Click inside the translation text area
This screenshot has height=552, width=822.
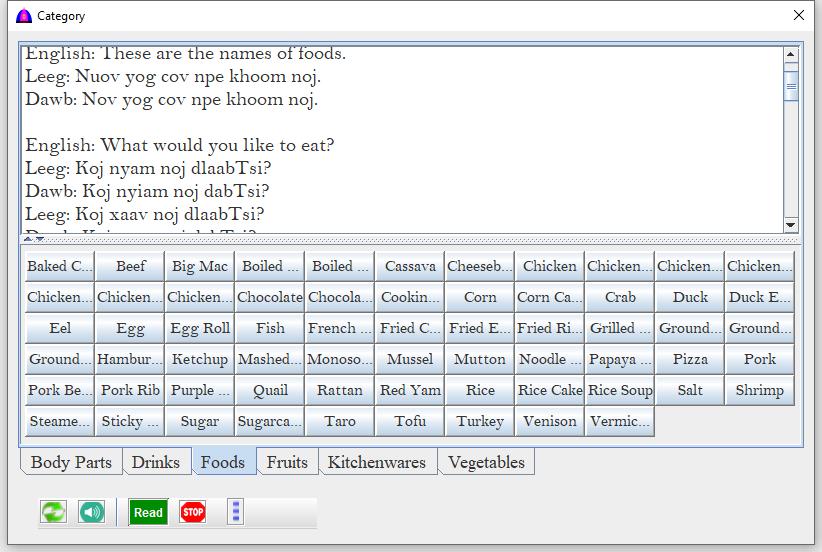coord(400,140)
